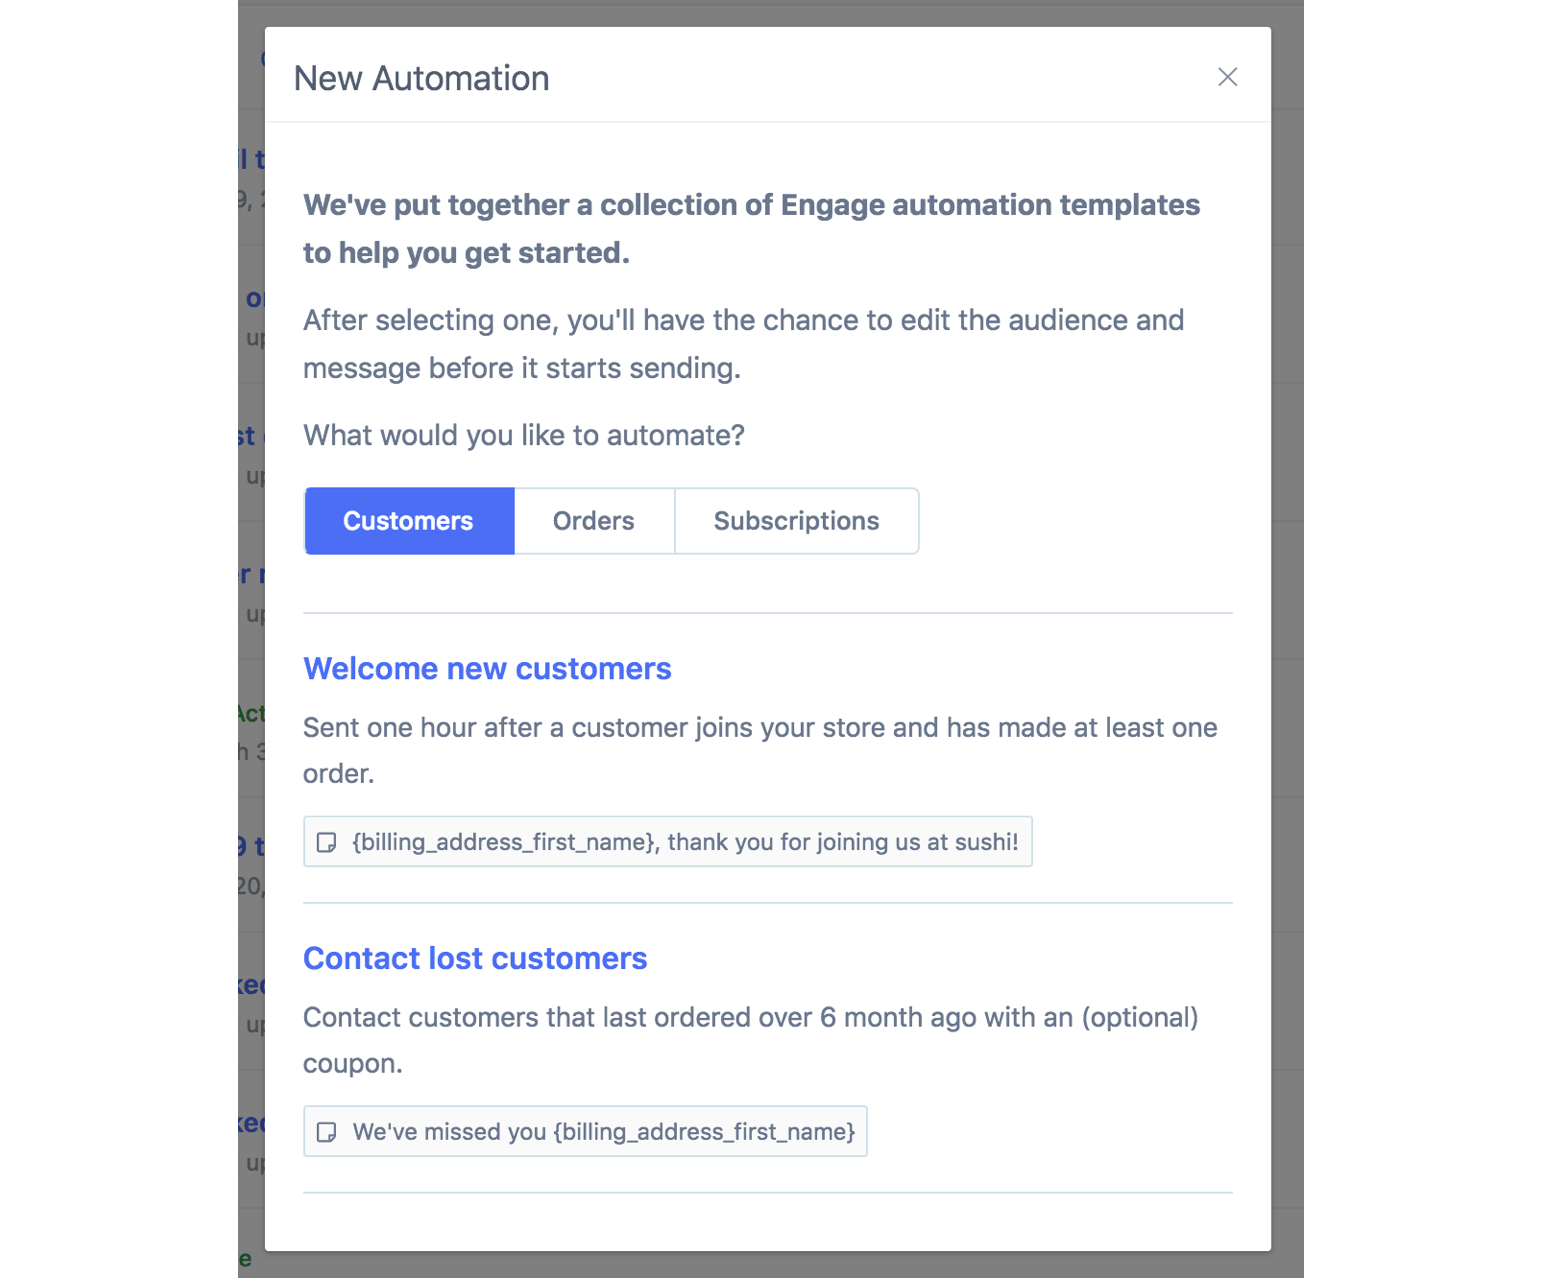Click the {billing_address_first_name} placeholder in missed-you message

coord(704,1132)
